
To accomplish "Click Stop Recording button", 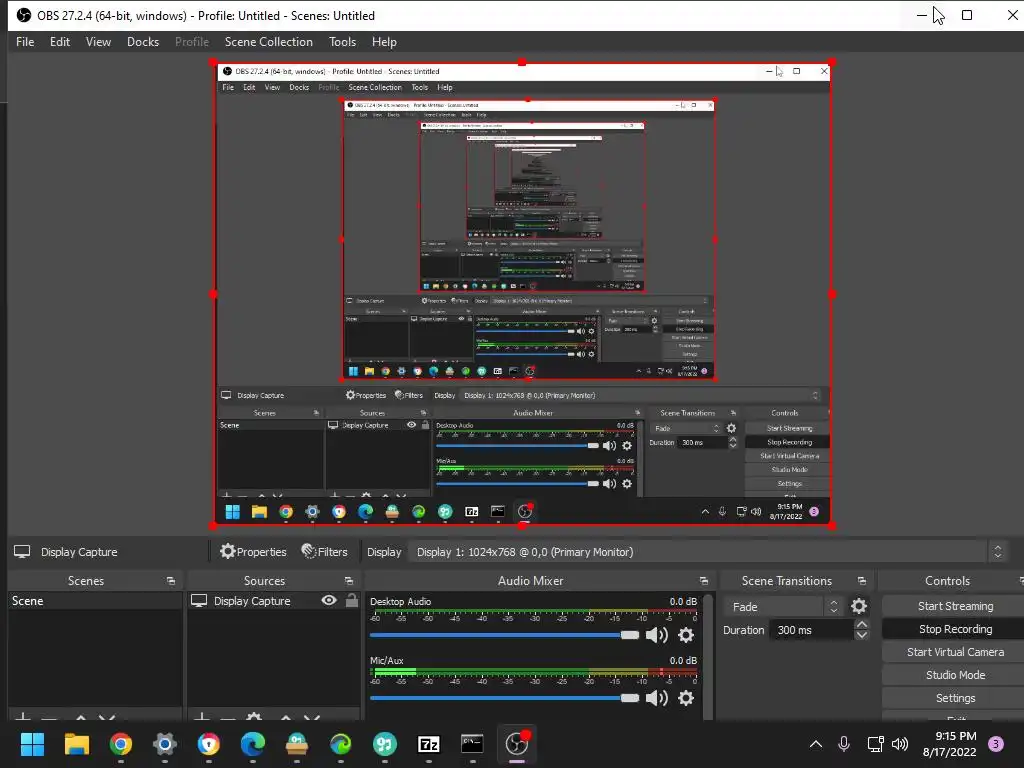I will pyautogui.click(x=955, y=629).
